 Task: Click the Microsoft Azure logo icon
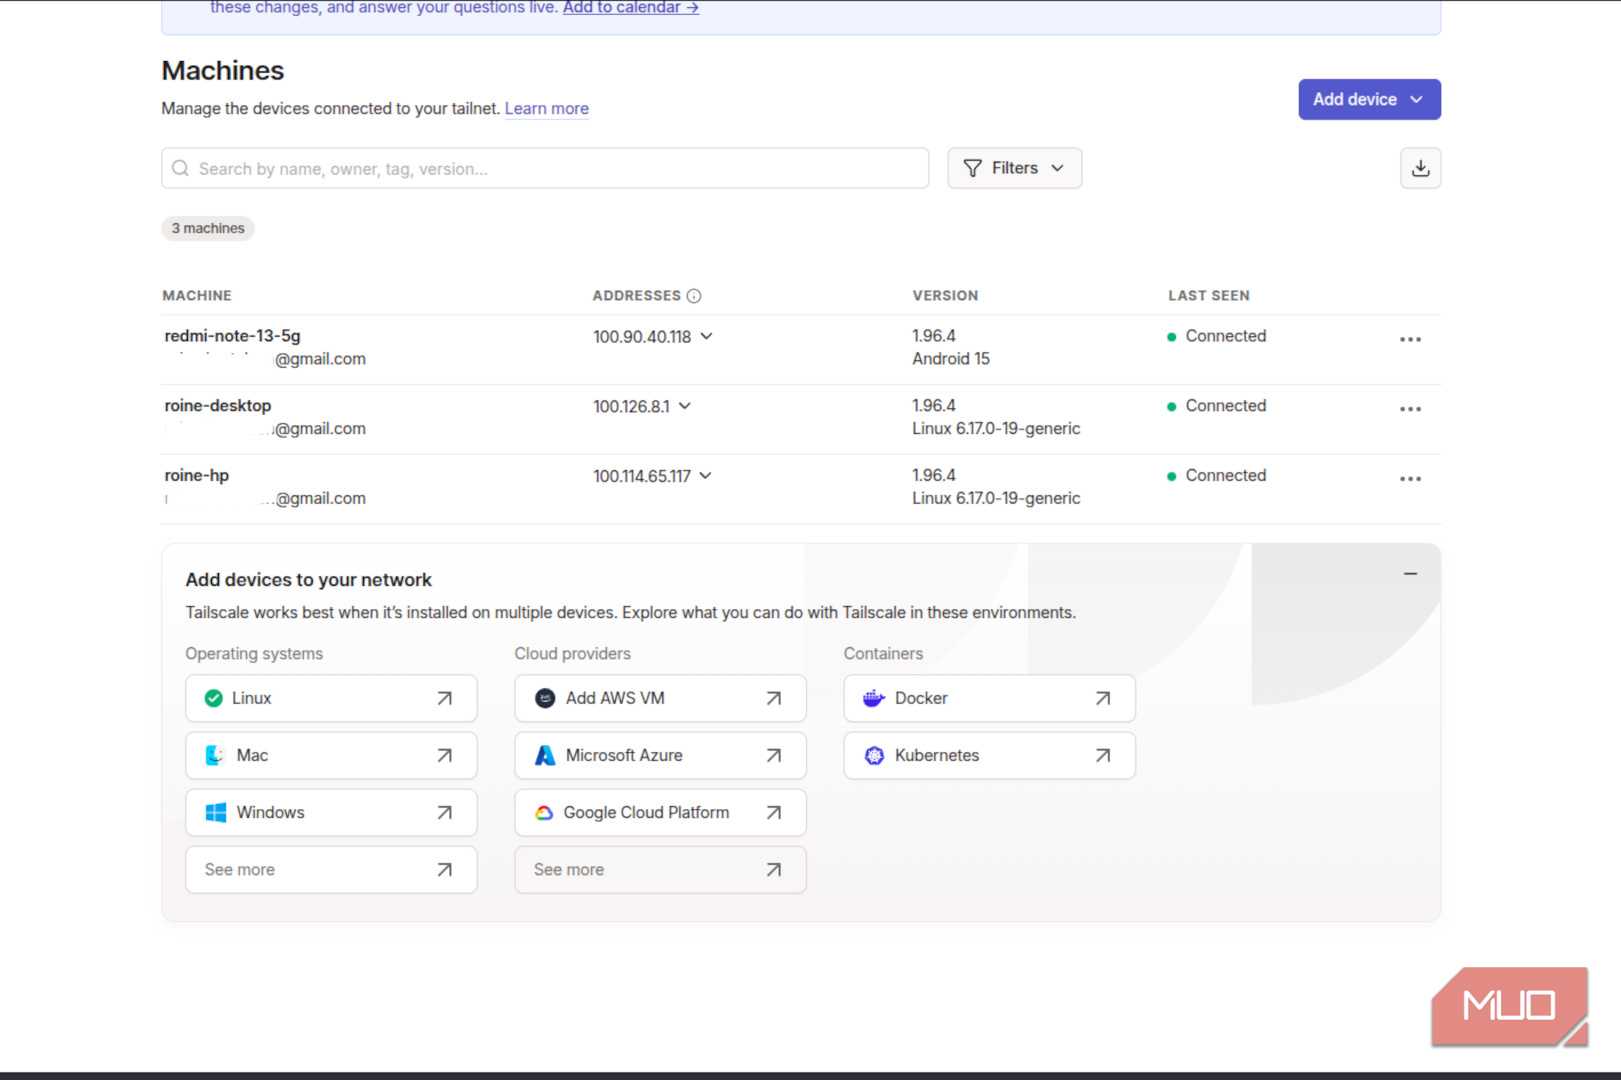pyautogui.click(x=545, y=755)
